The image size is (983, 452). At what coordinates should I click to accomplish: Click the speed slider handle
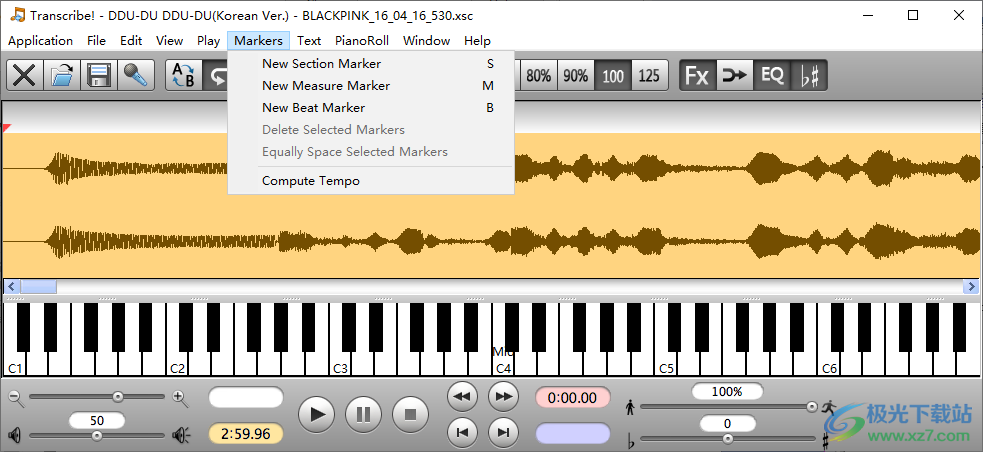click(x=812, y=407)
